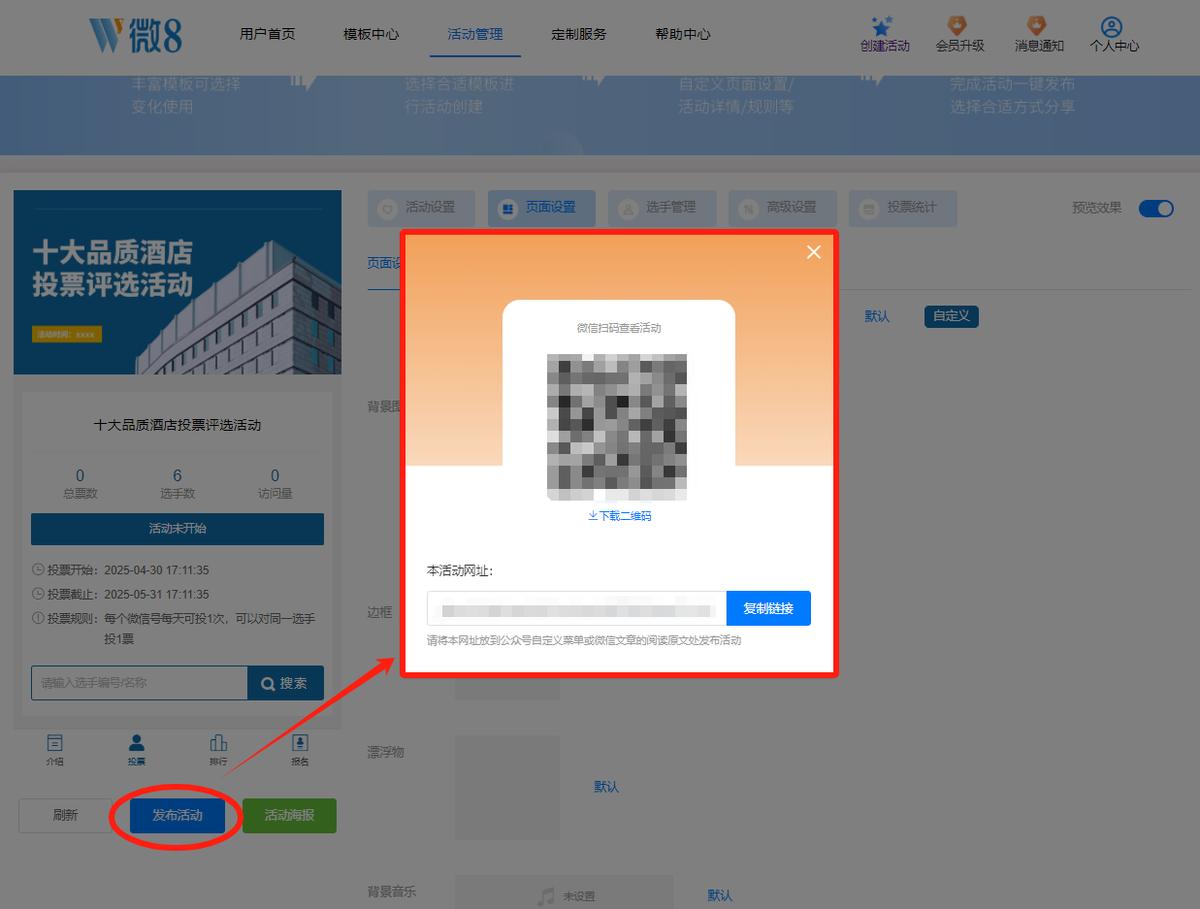The image size is (1200, 909).
Task: Close the QR code popup
Action: 813,252
